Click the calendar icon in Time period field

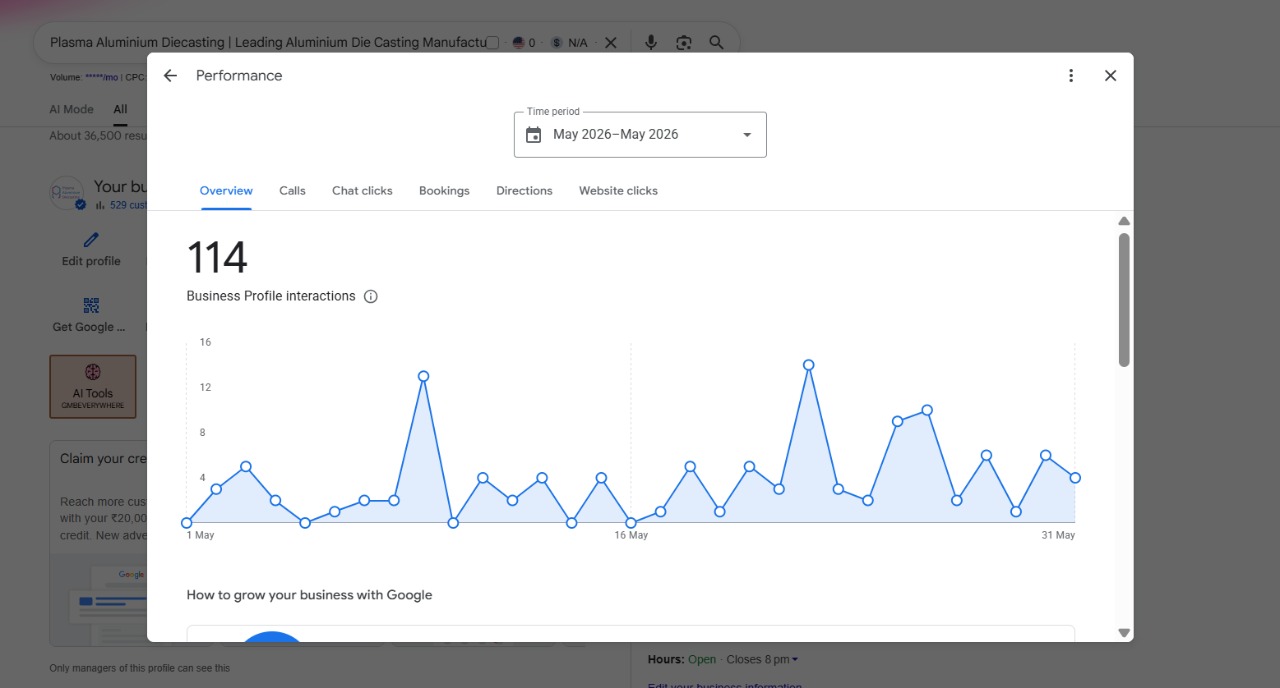tap(534, 135)
